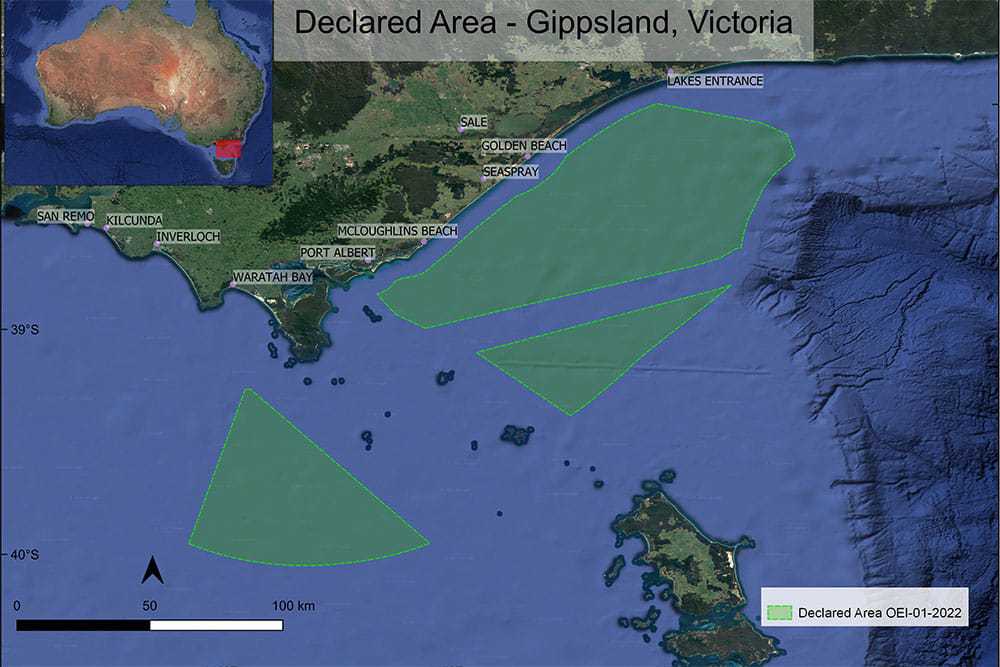Select the Seaspray location marker
This screenshot has height=667, width=1000.
point(484,180)
